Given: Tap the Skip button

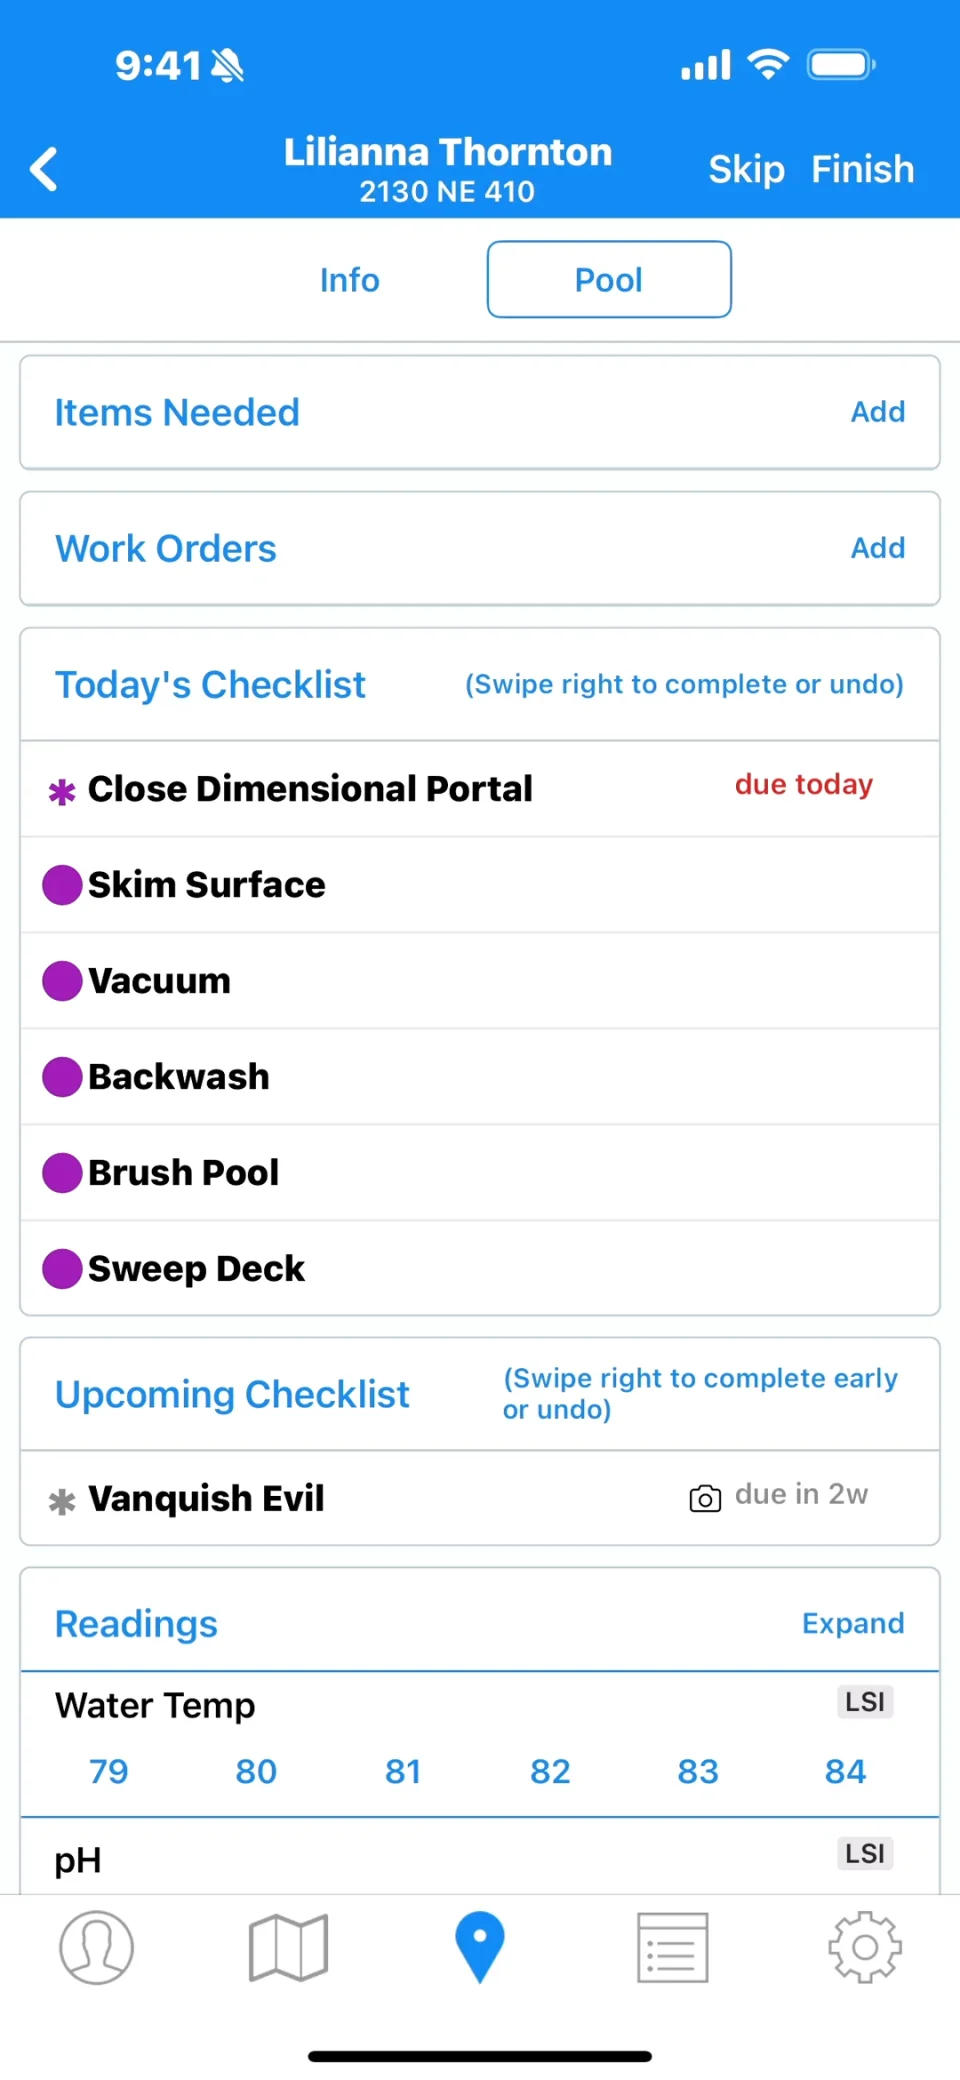Looking at the screenshot, I should pyautogui.click(x=746, y=169).
